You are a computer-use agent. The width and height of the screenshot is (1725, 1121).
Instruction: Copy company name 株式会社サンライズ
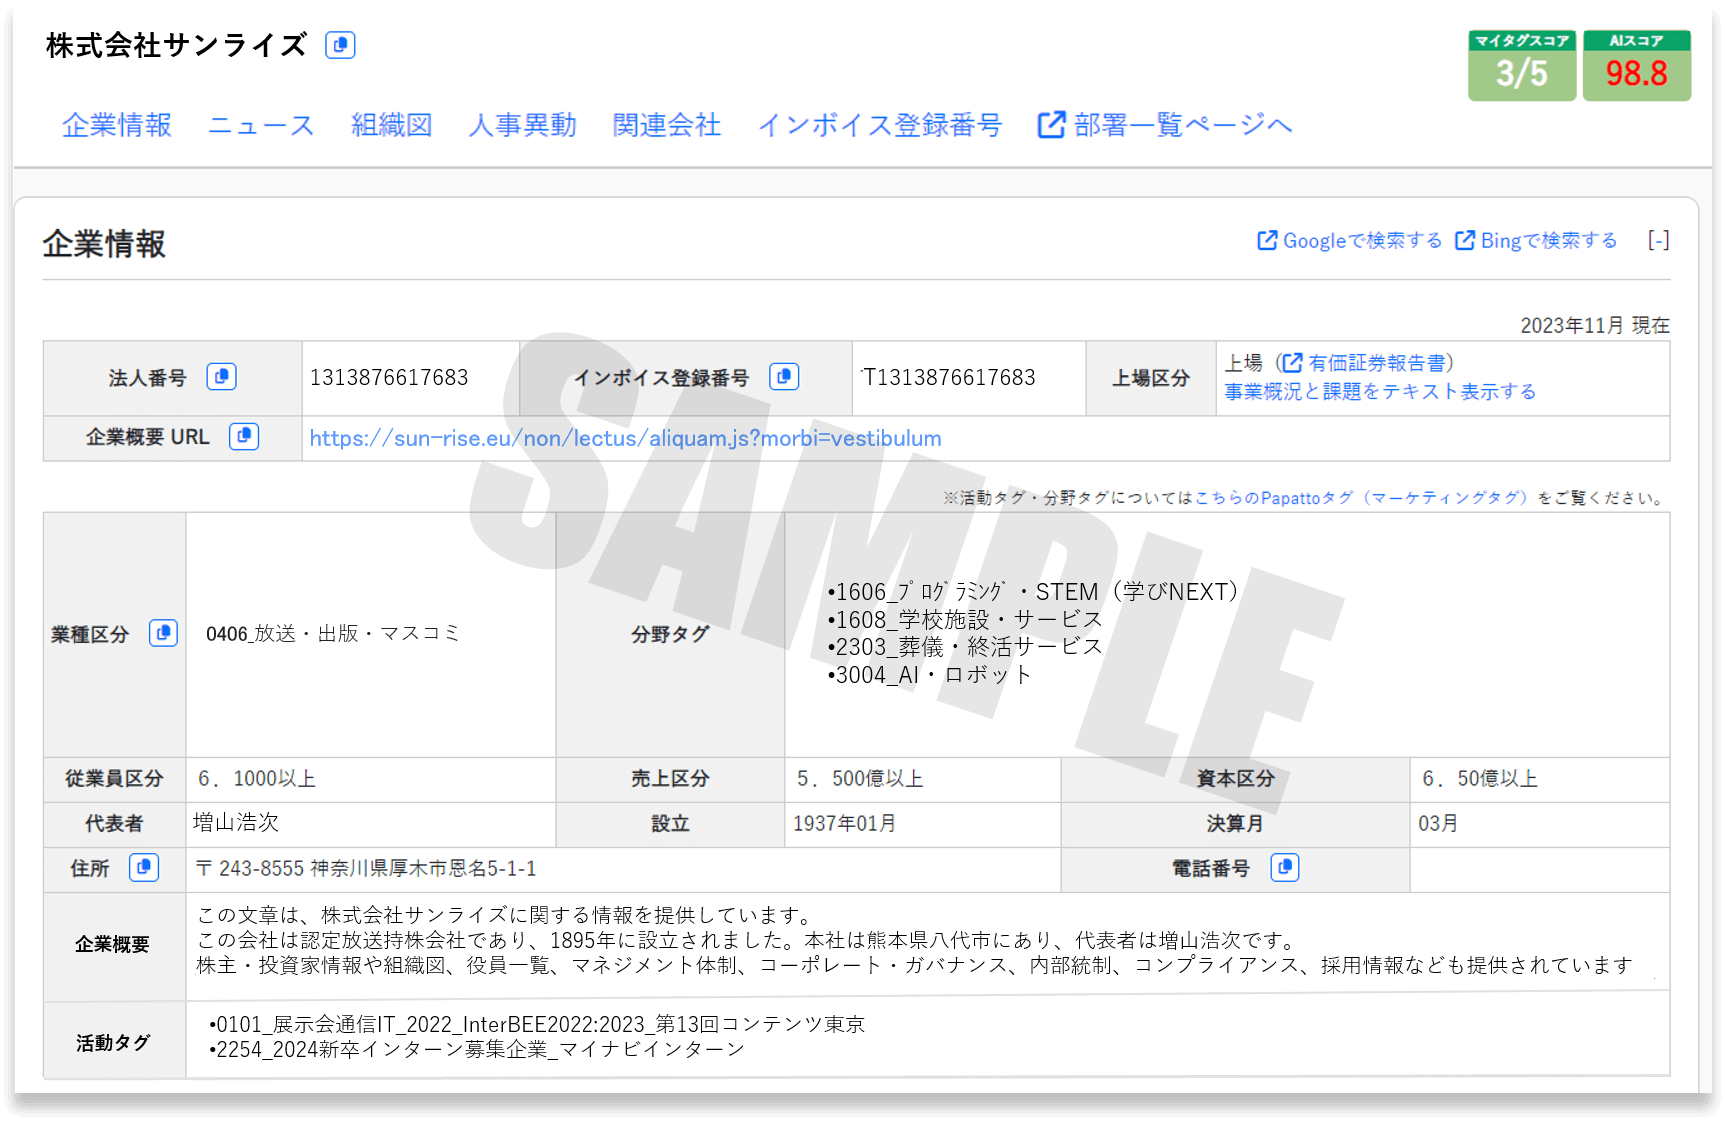[x=340, y=45]
